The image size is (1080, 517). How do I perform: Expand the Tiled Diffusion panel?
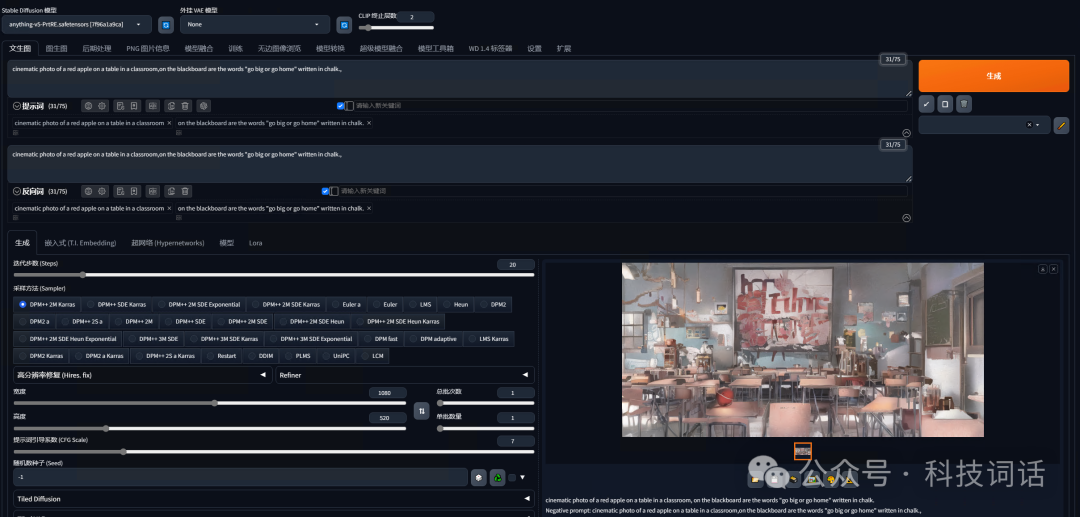click(272, 498)
